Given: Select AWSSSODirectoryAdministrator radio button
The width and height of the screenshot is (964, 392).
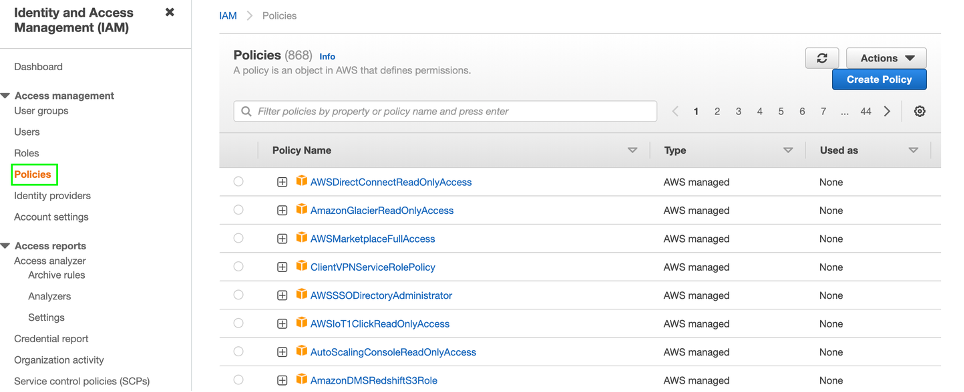Looking at the screenshot, I should 239,295.
